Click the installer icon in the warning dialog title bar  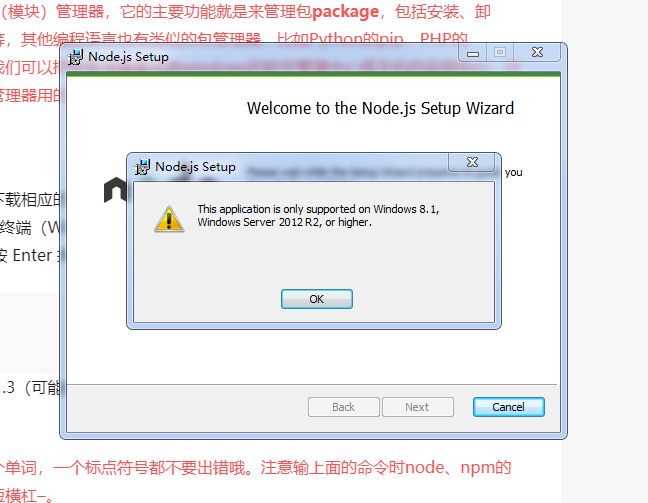pyautogui.click(x=142, y=167)
